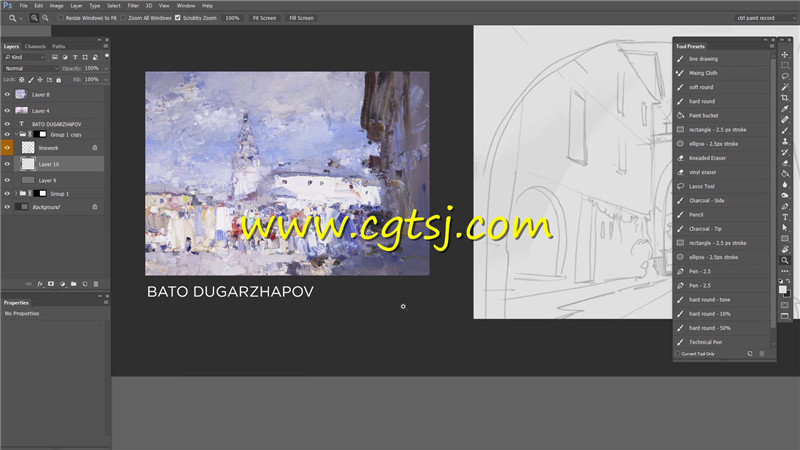Hide Layer 4 with its eye icon
The width and height of the screenshot is (800, 450).
pyautogui.click(x=7, y=110)
